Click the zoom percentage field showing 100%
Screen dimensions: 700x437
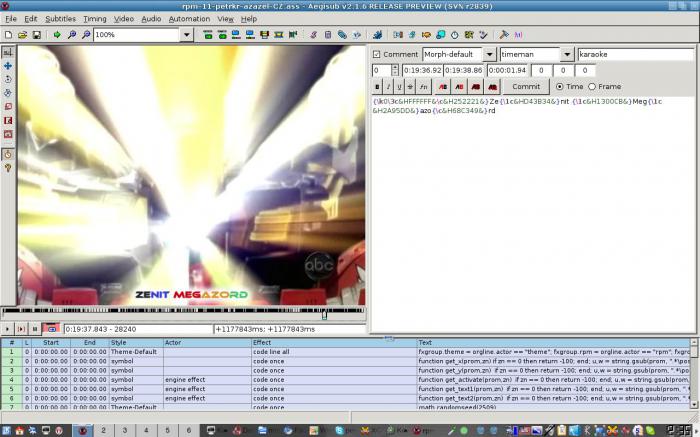137,35
